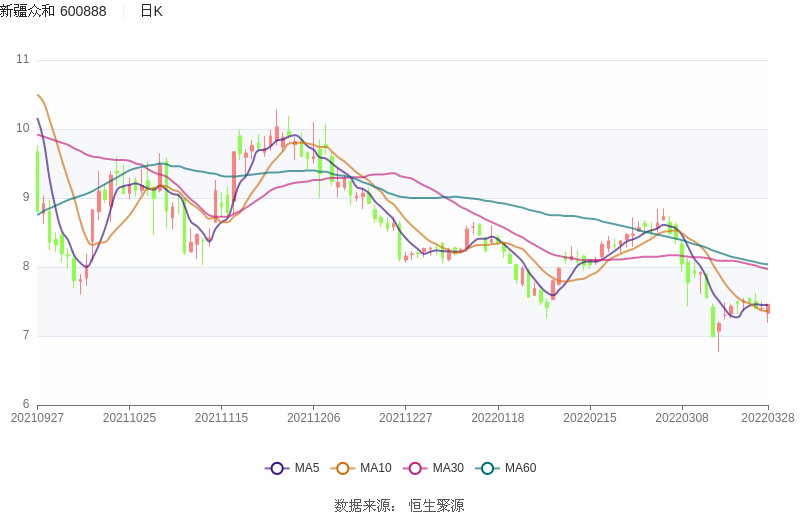
Task: Click the y-axis value 11 label
Action: click(23, 60)
